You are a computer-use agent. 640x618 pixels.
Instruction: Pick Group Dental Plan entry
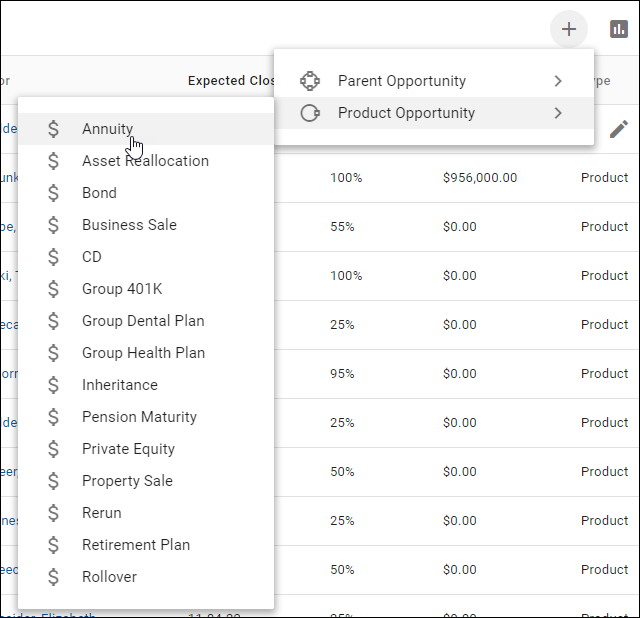(143, 321)
